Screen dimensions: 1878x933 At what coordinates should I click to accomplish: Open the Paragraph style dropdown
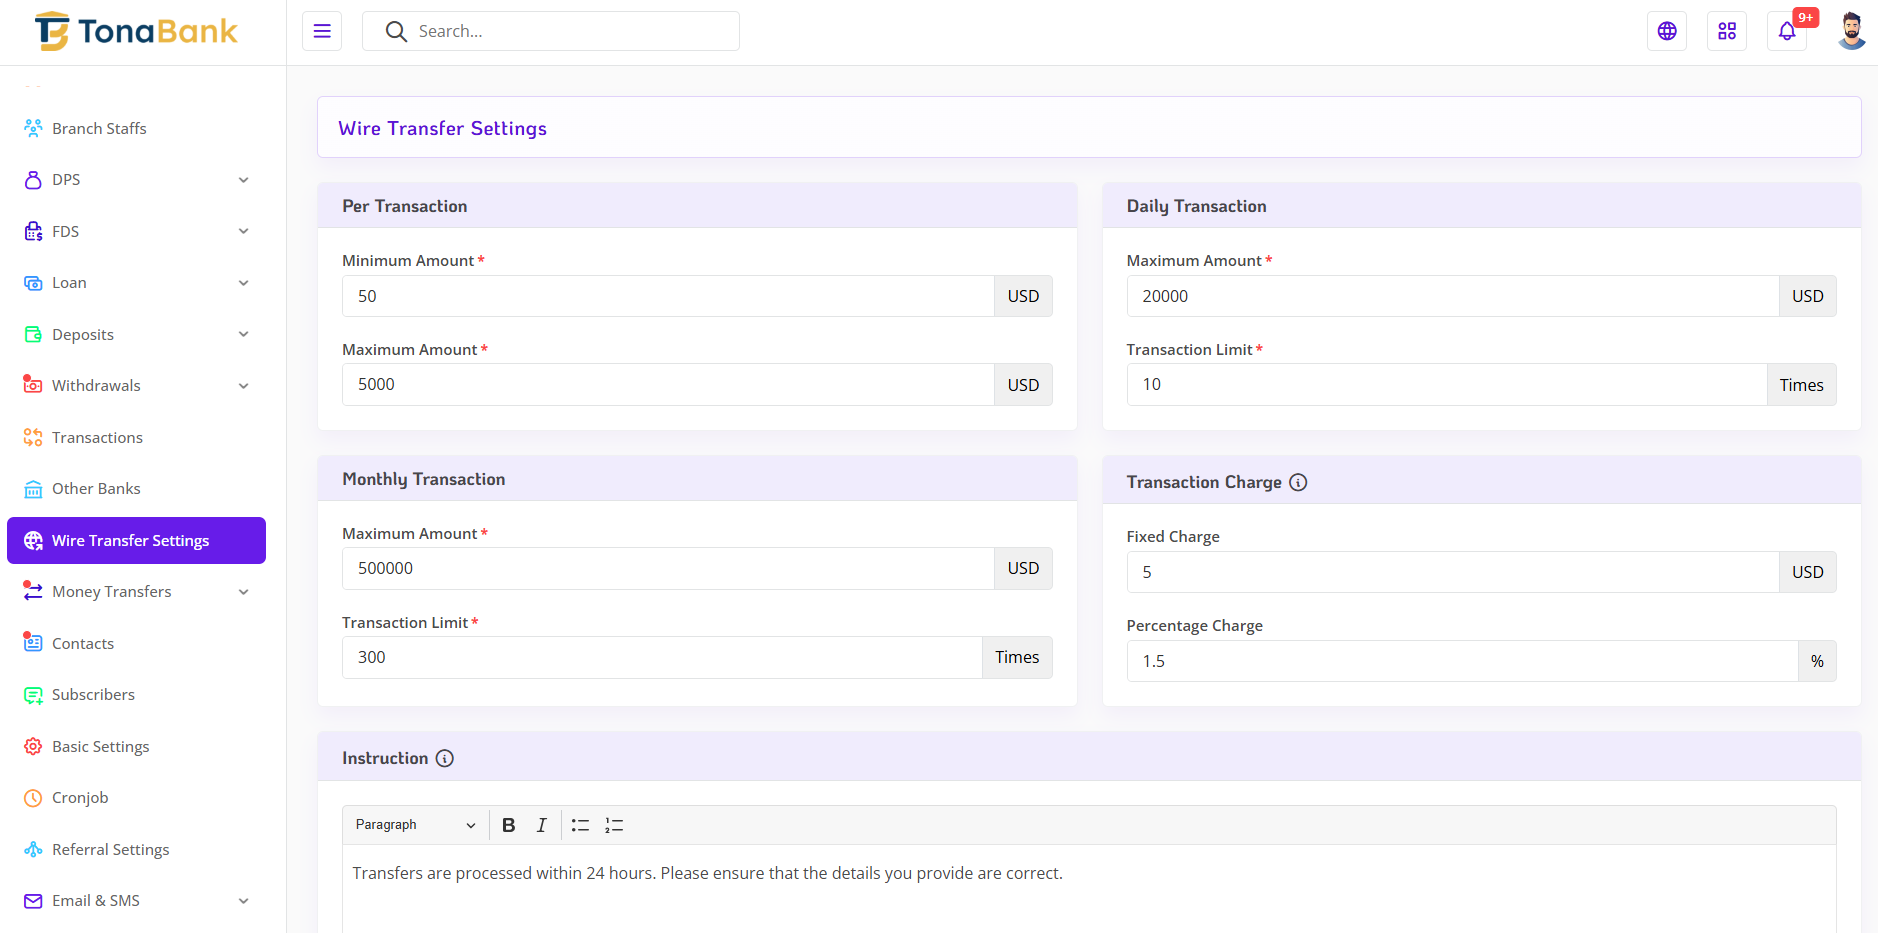coord(415,825)
